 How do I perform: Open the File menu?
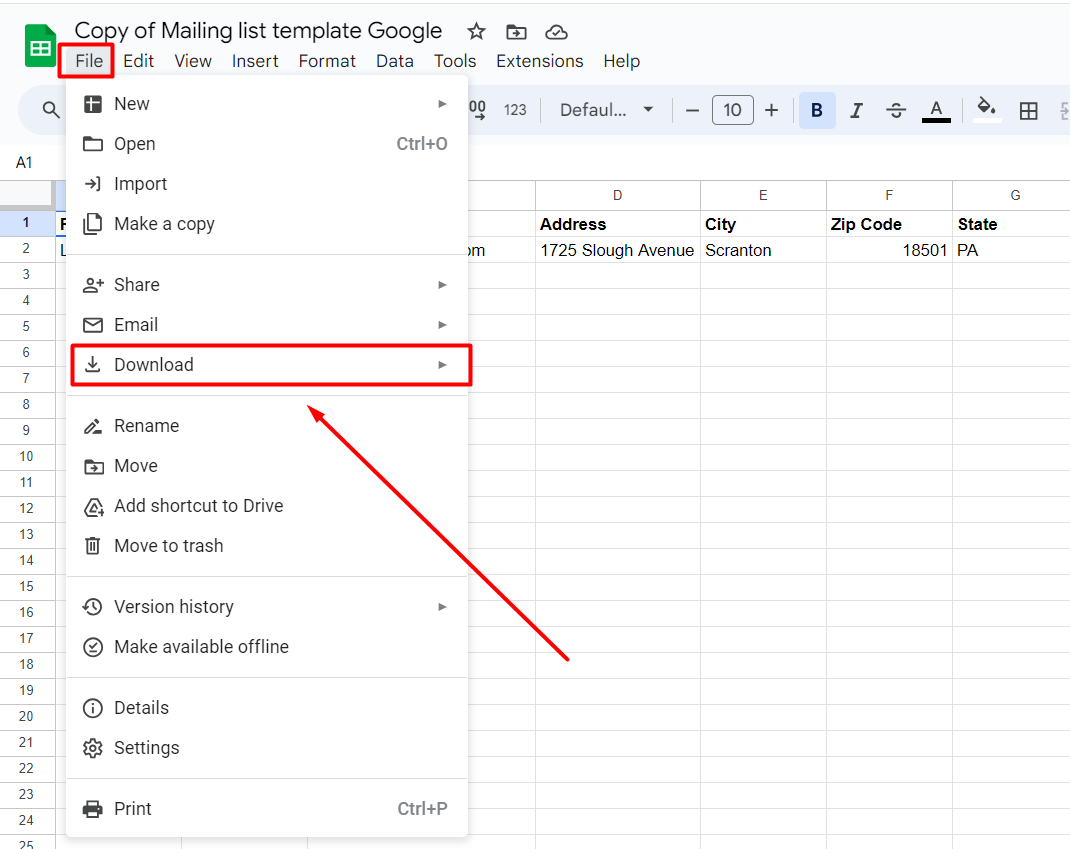(x=89, y=61)
